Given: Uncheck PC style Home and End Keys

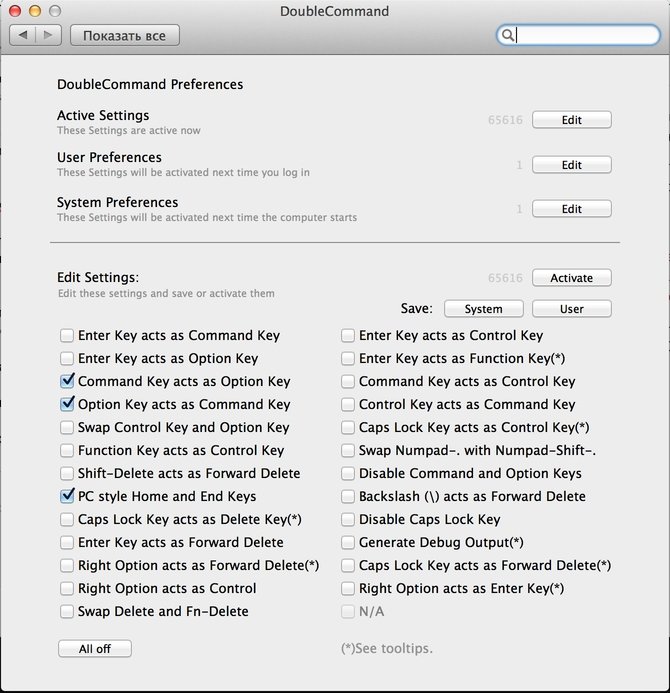Looking at the screenshot, I should point(67,496).
